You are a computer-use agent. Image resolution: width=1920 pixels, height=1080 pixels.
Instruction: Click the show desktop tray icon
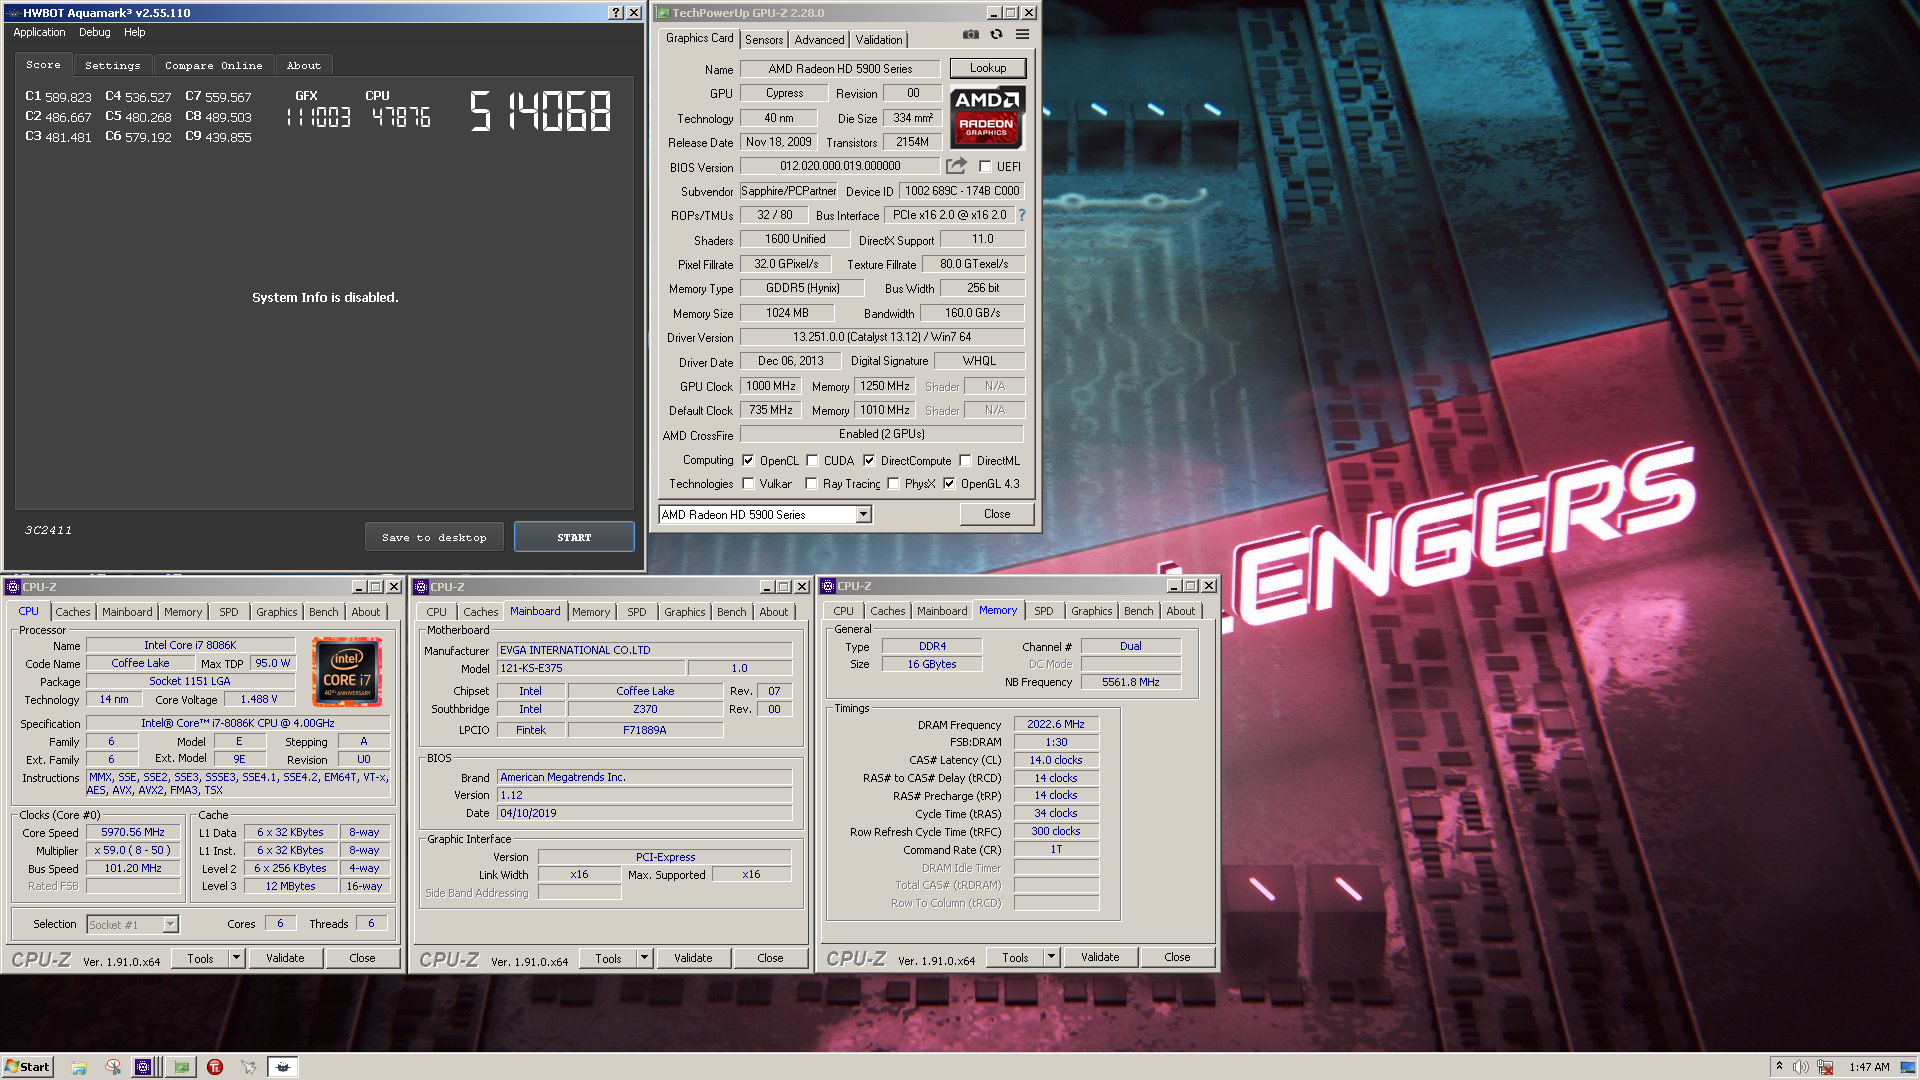1908,1067
